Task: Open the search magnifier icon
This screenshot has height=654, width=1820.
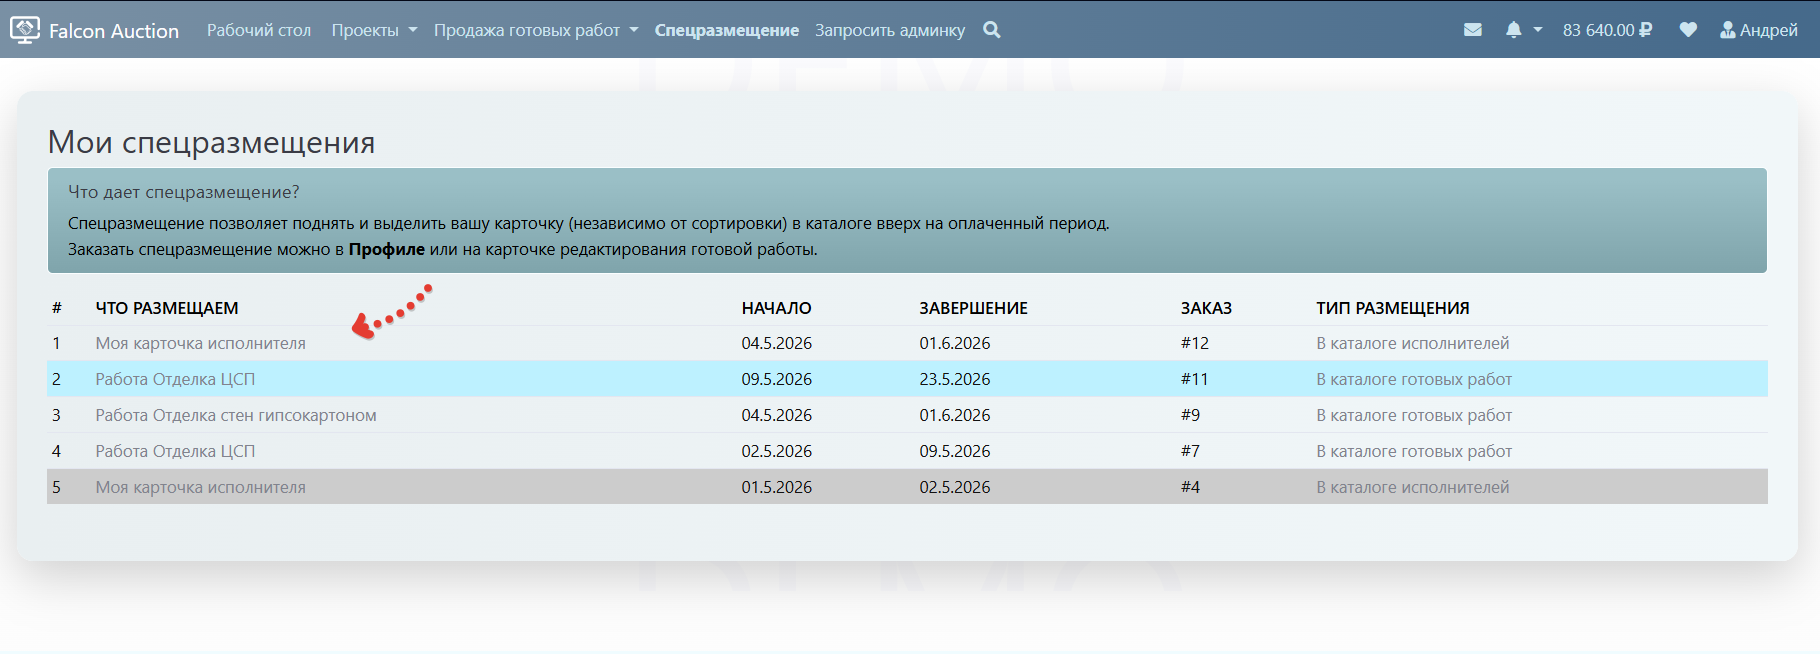Action: click(x=991, y=30)
